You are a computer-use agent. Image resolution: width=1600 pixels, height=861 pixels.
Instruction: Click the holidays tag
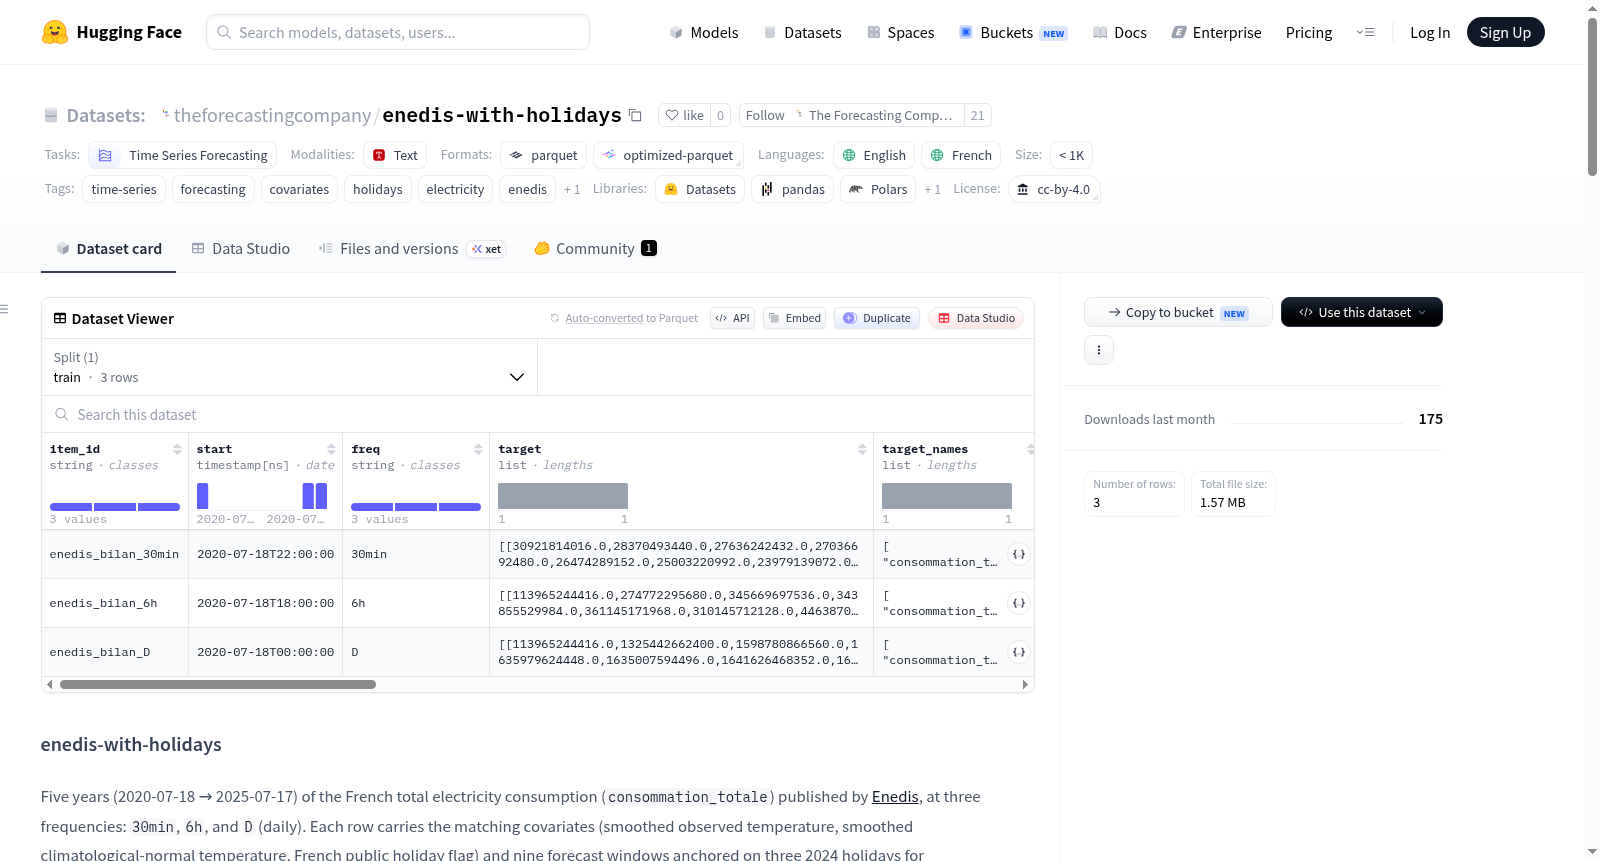378,189
